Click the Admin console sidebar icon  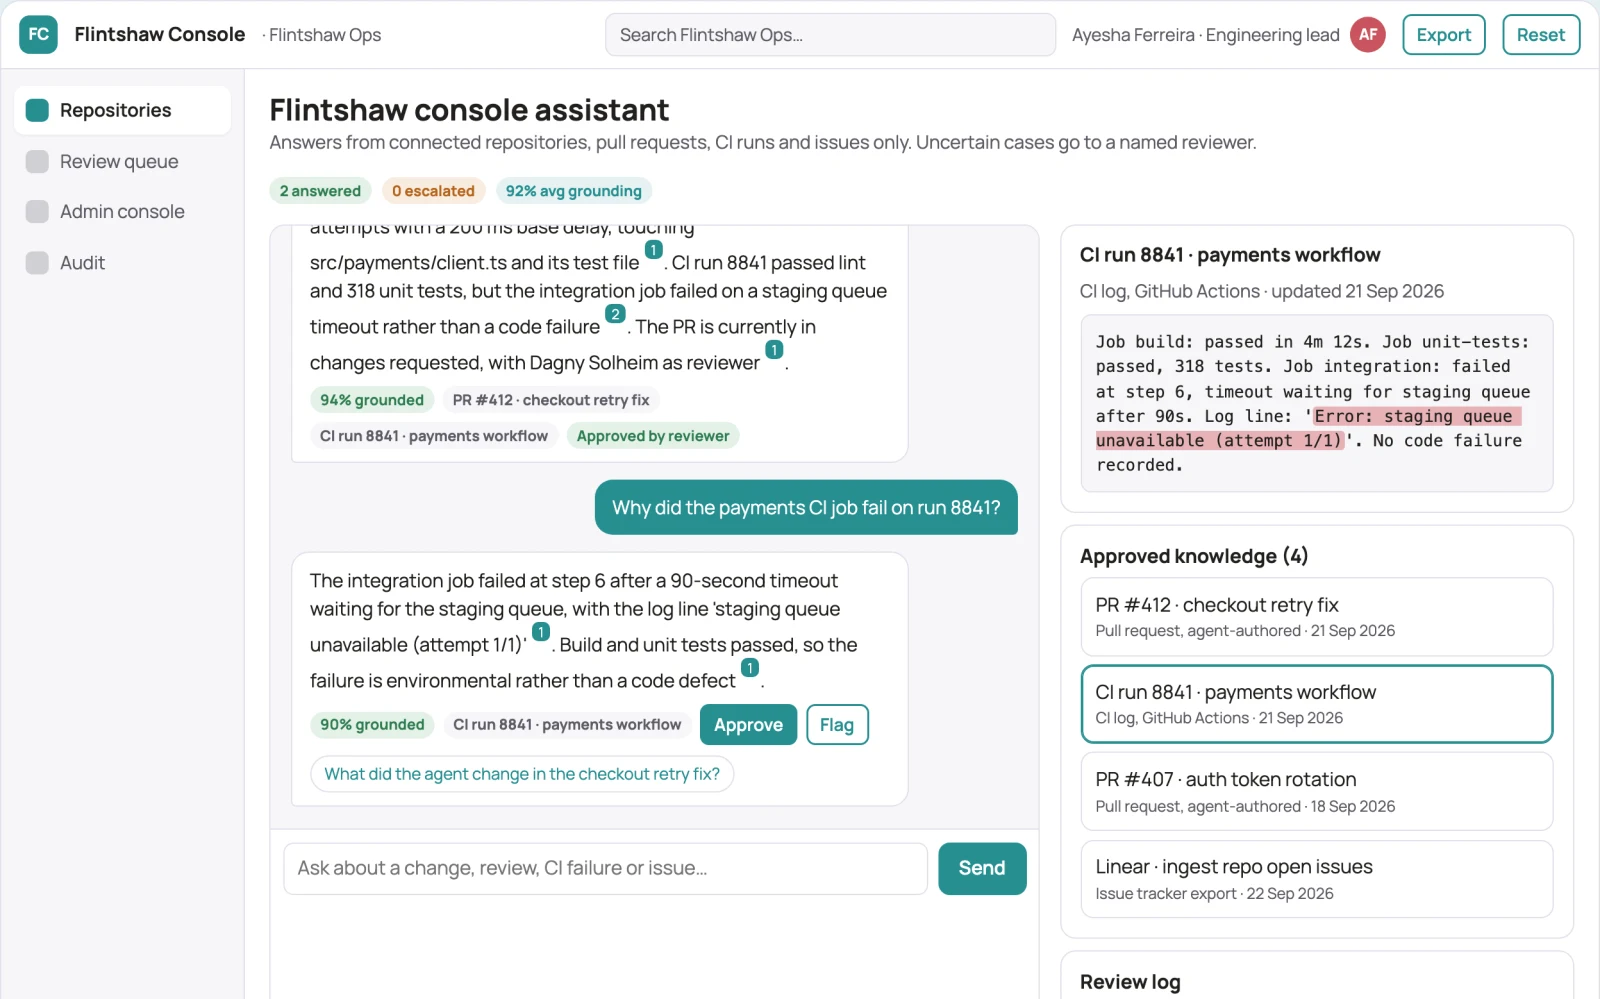point(37,211)
